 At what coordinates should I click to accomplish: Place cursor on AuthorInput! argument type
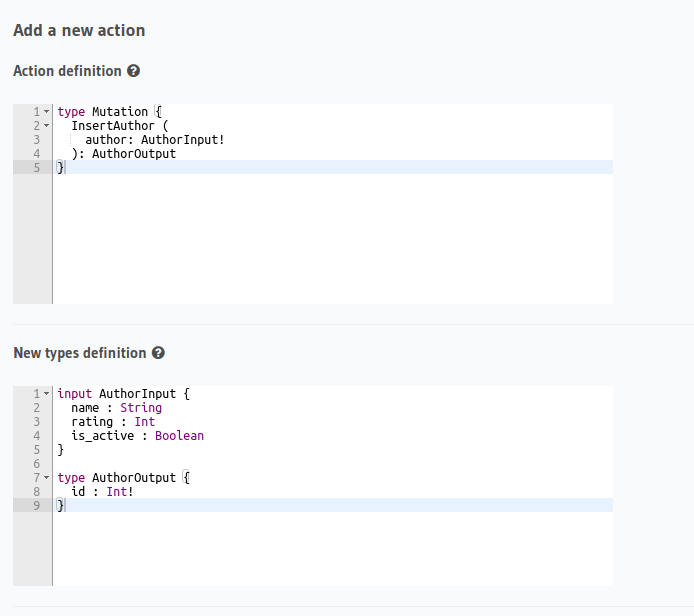(182, 140)
